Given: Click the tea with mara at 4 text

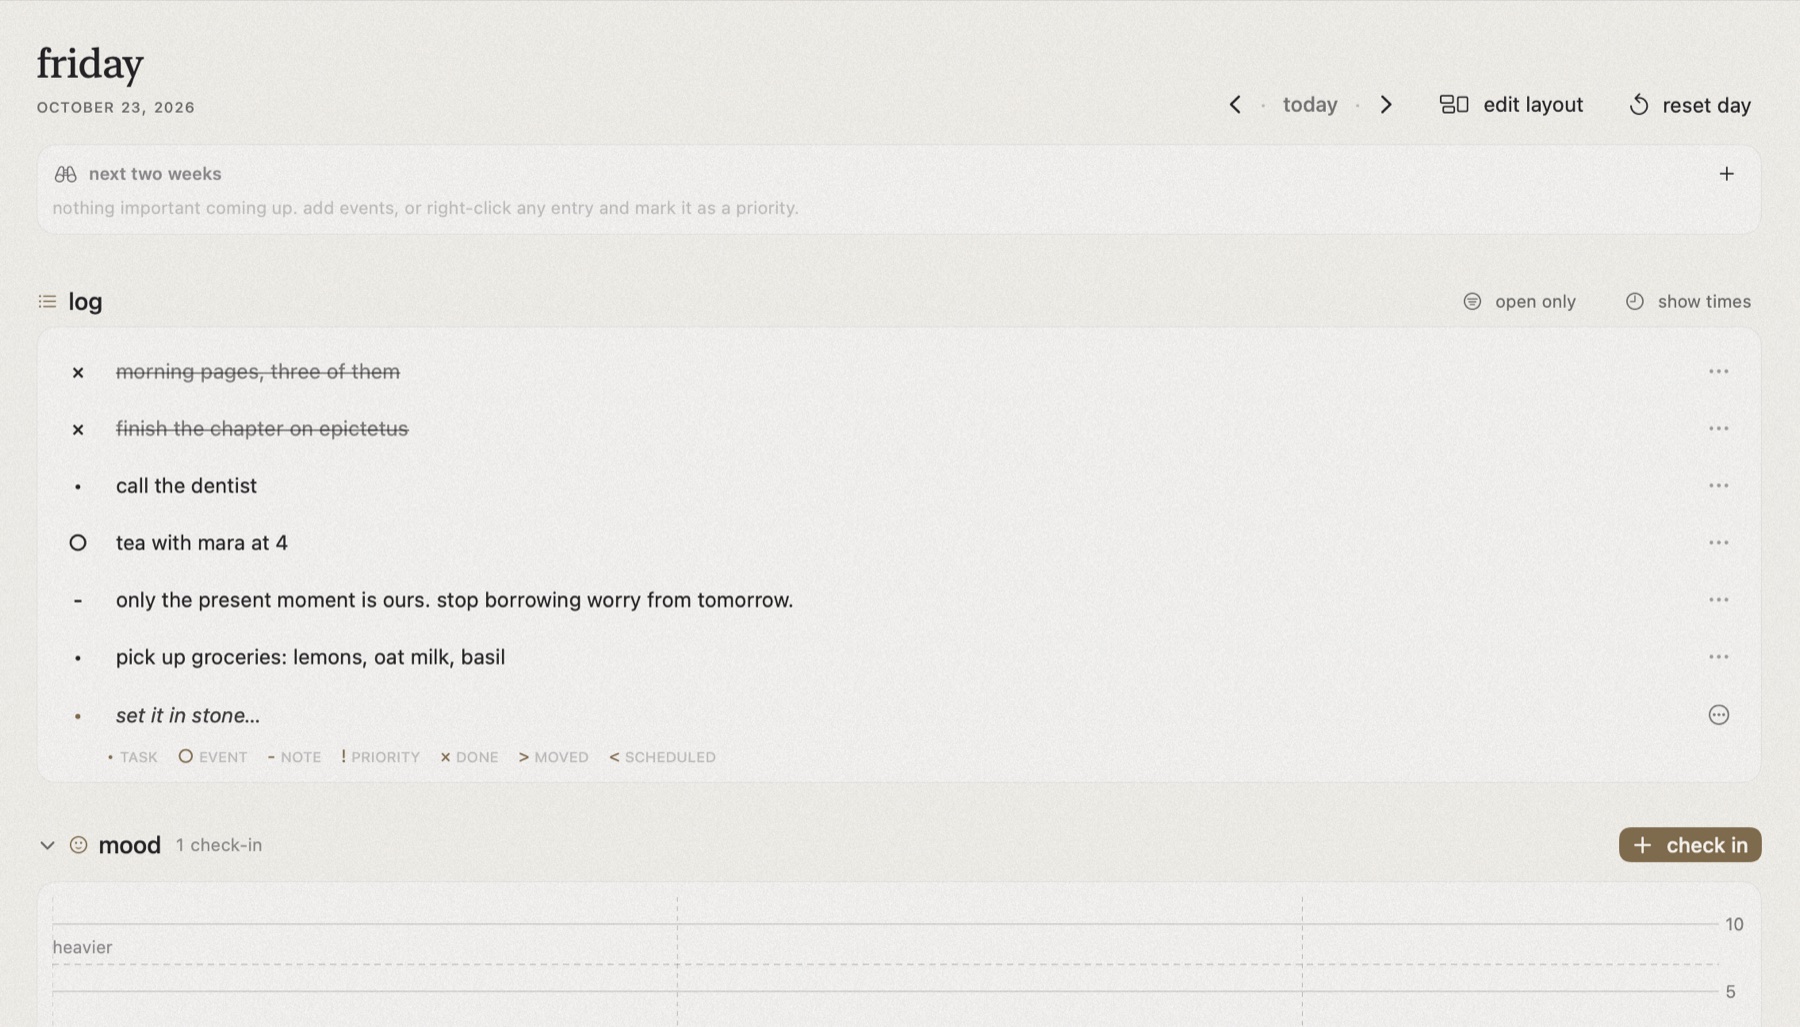Looking at the screenshot, I should 202,543.
